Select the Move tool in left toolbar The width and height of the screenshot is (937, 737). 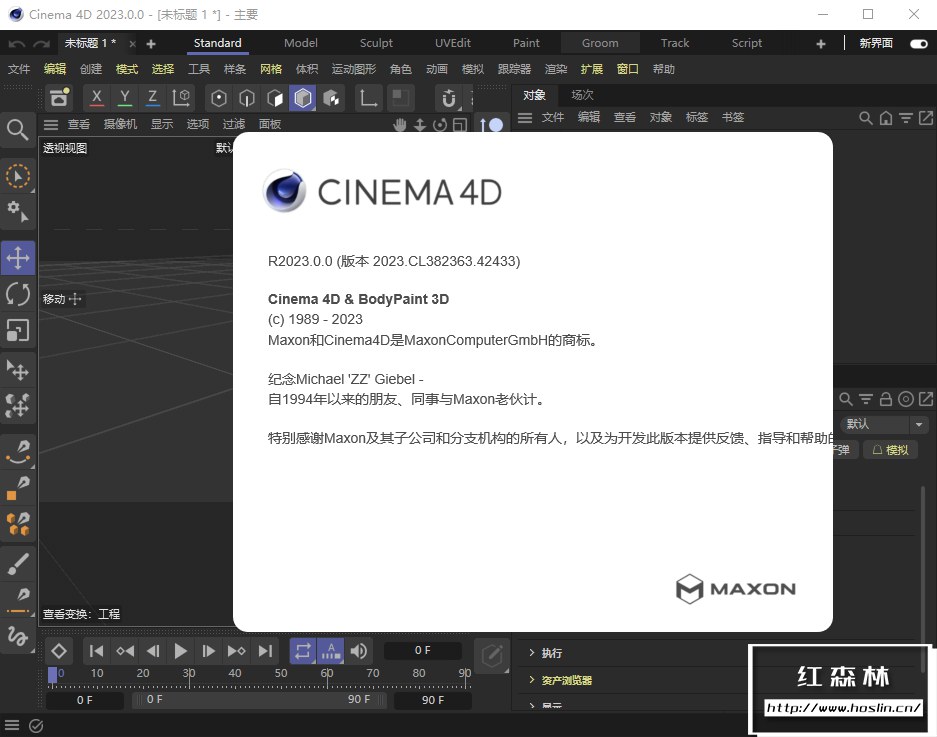18,258
